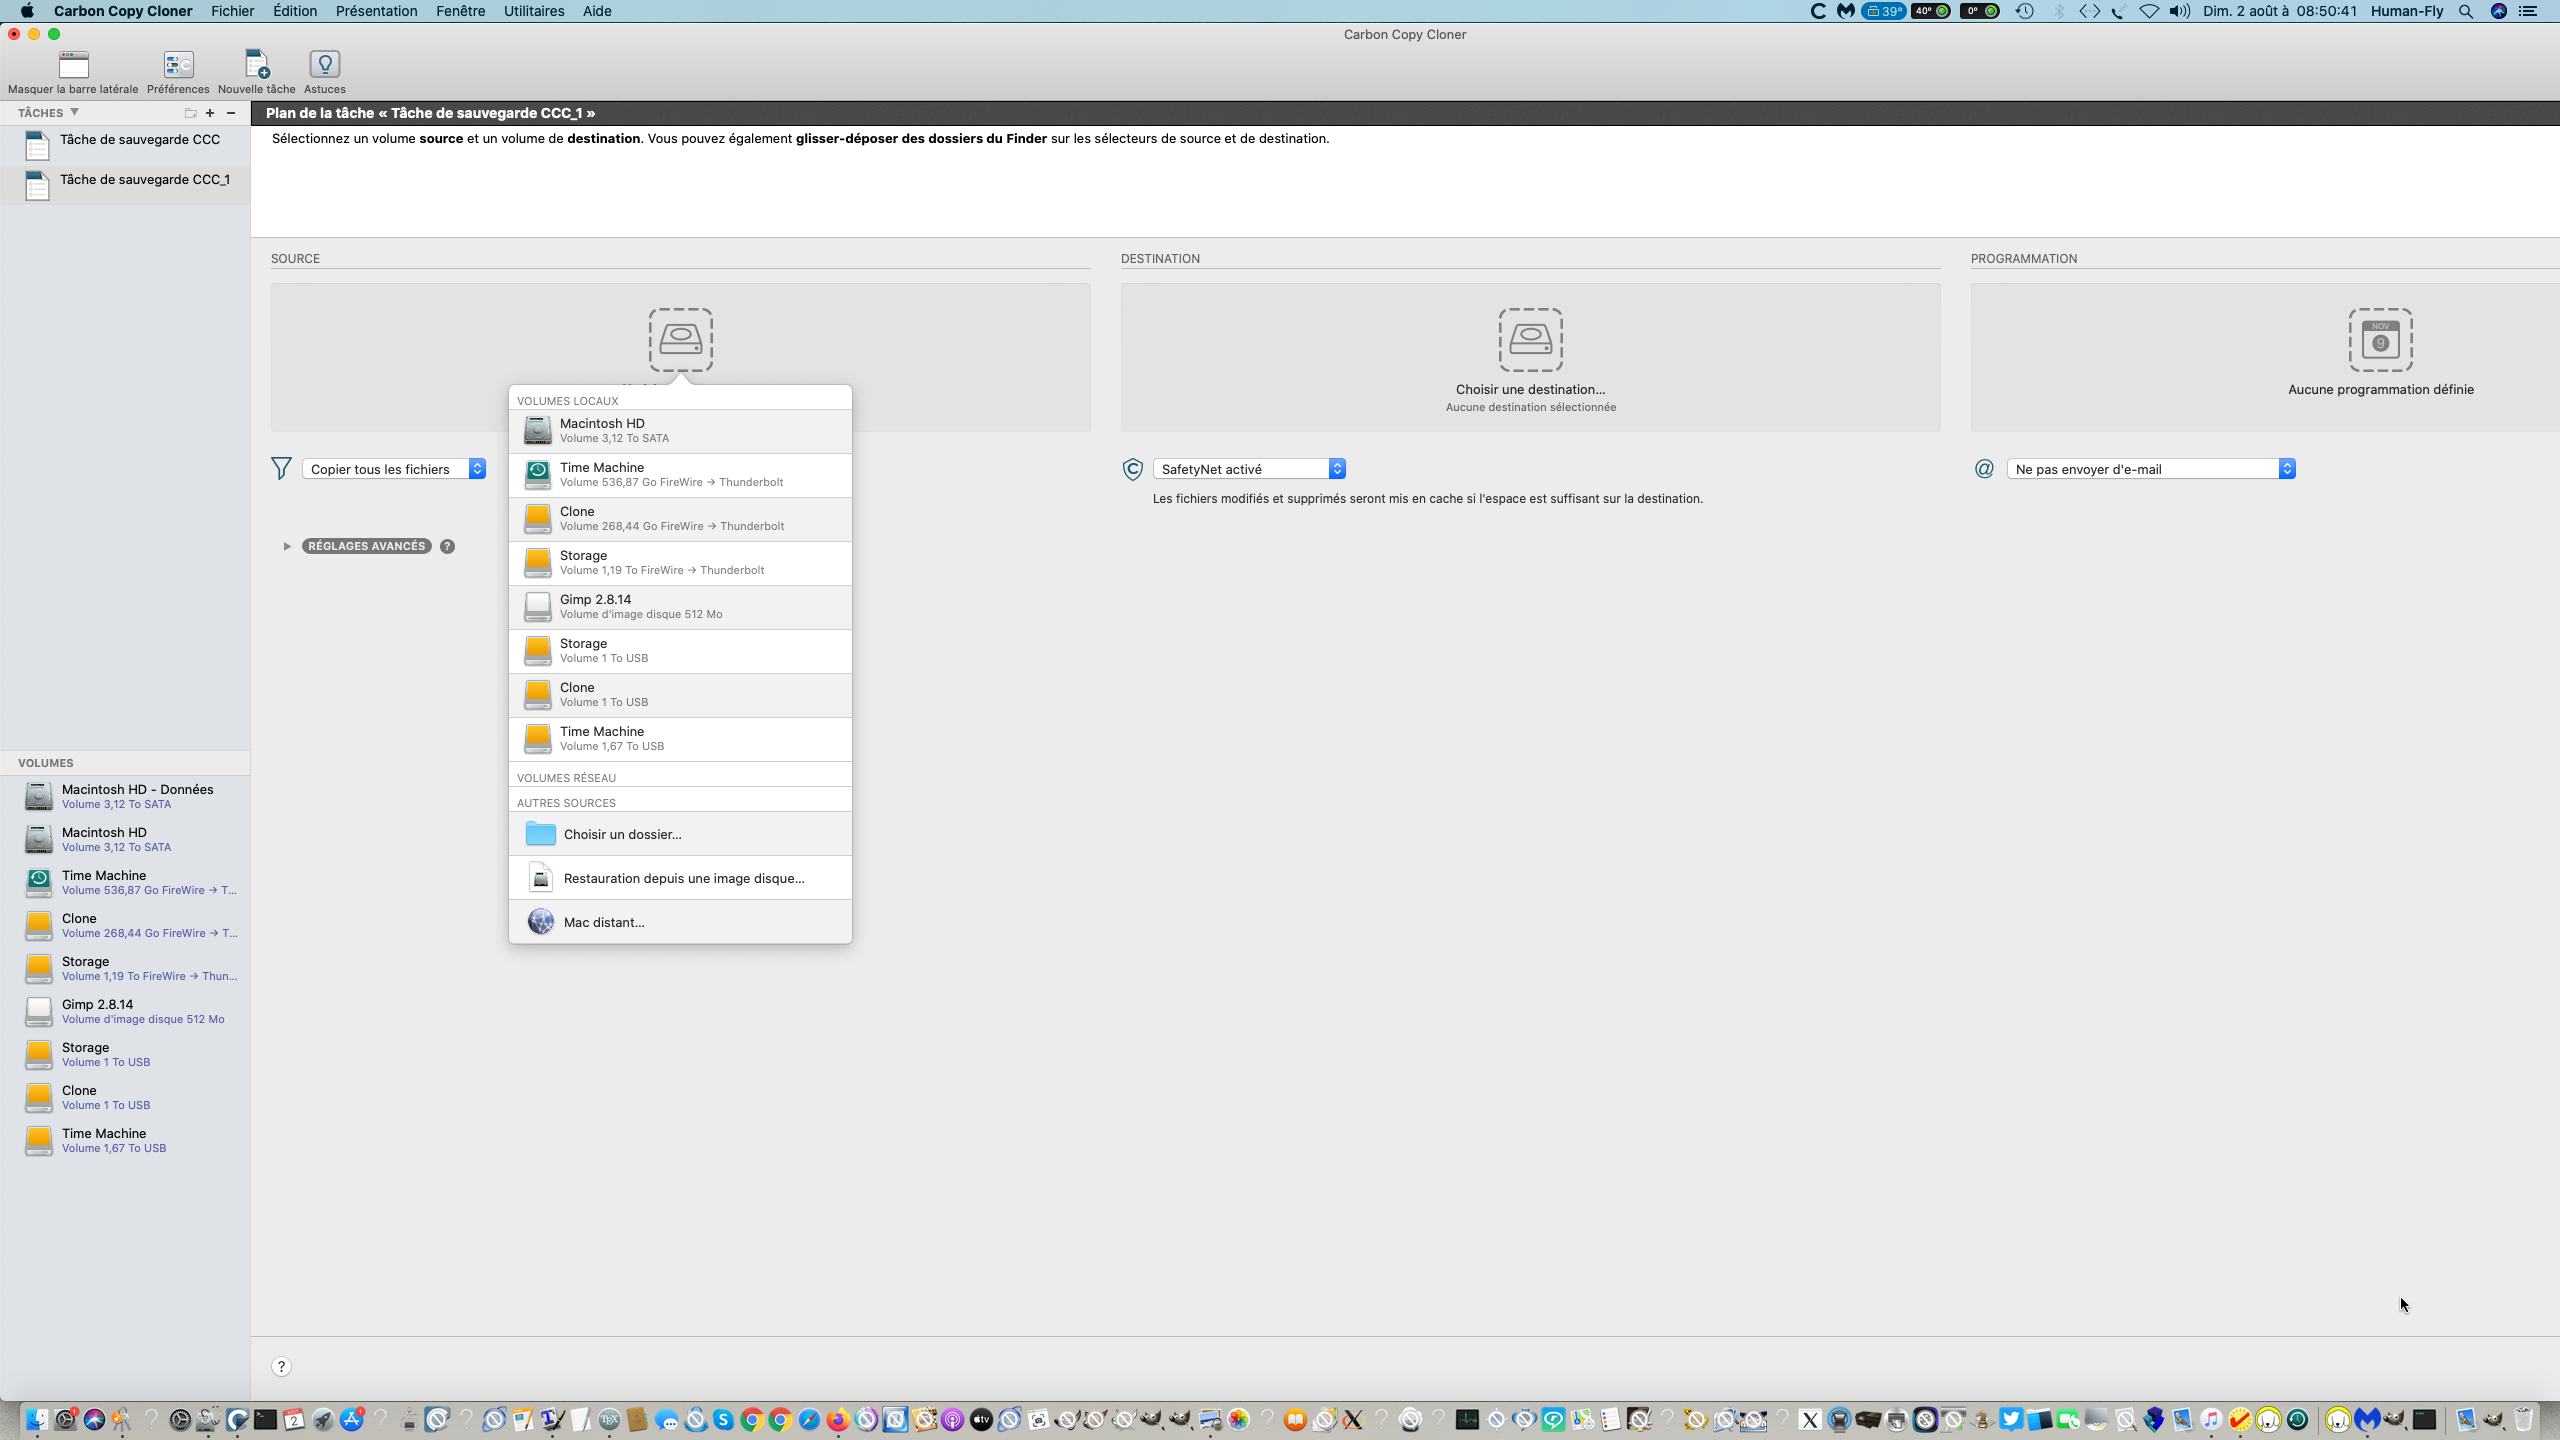Select task Tâche de sauvegarde CCC_1
The height and width of the screenshot is (1440, 2560).
(x=125, y=185)
